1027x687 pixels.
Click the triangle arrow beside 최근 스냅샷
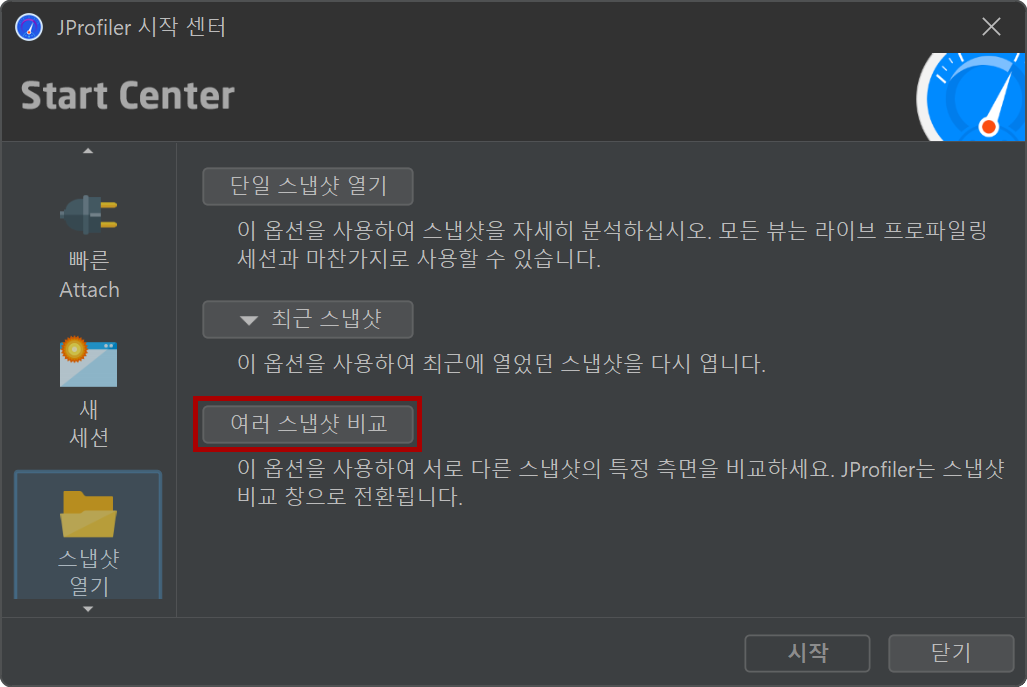[248, 320]
